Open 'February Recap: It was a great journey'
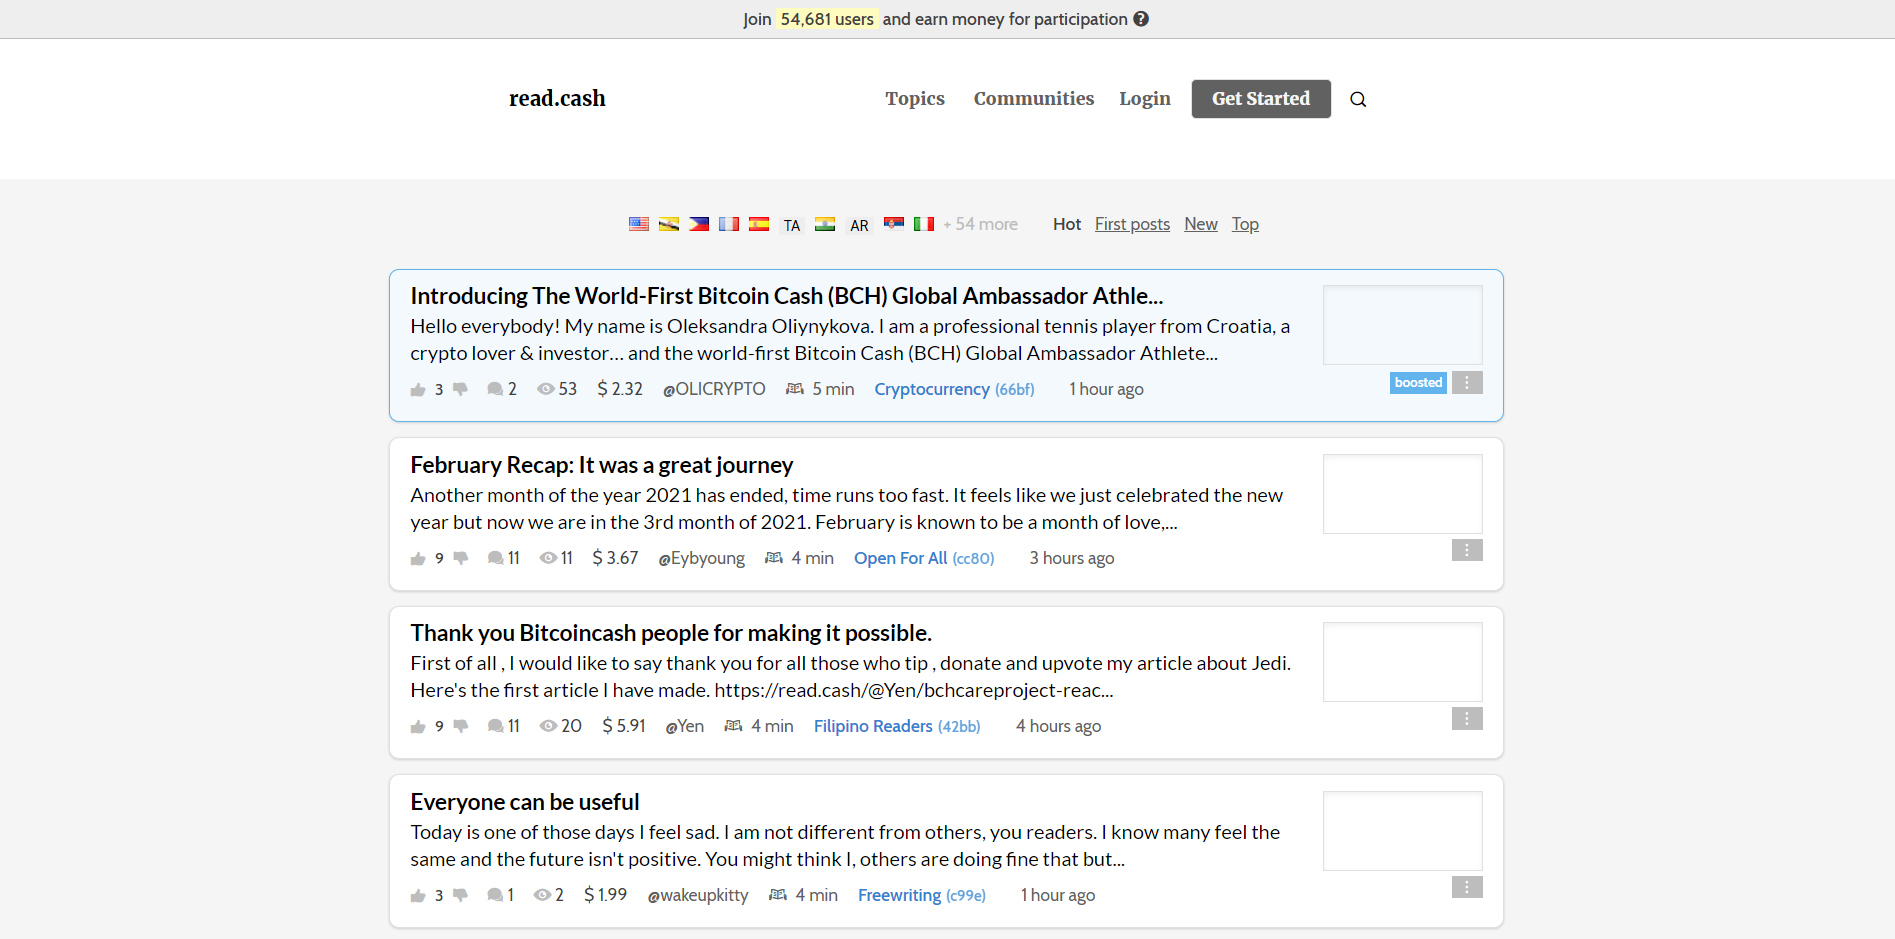The image size is (1895, 939). (x=602, y=465)
